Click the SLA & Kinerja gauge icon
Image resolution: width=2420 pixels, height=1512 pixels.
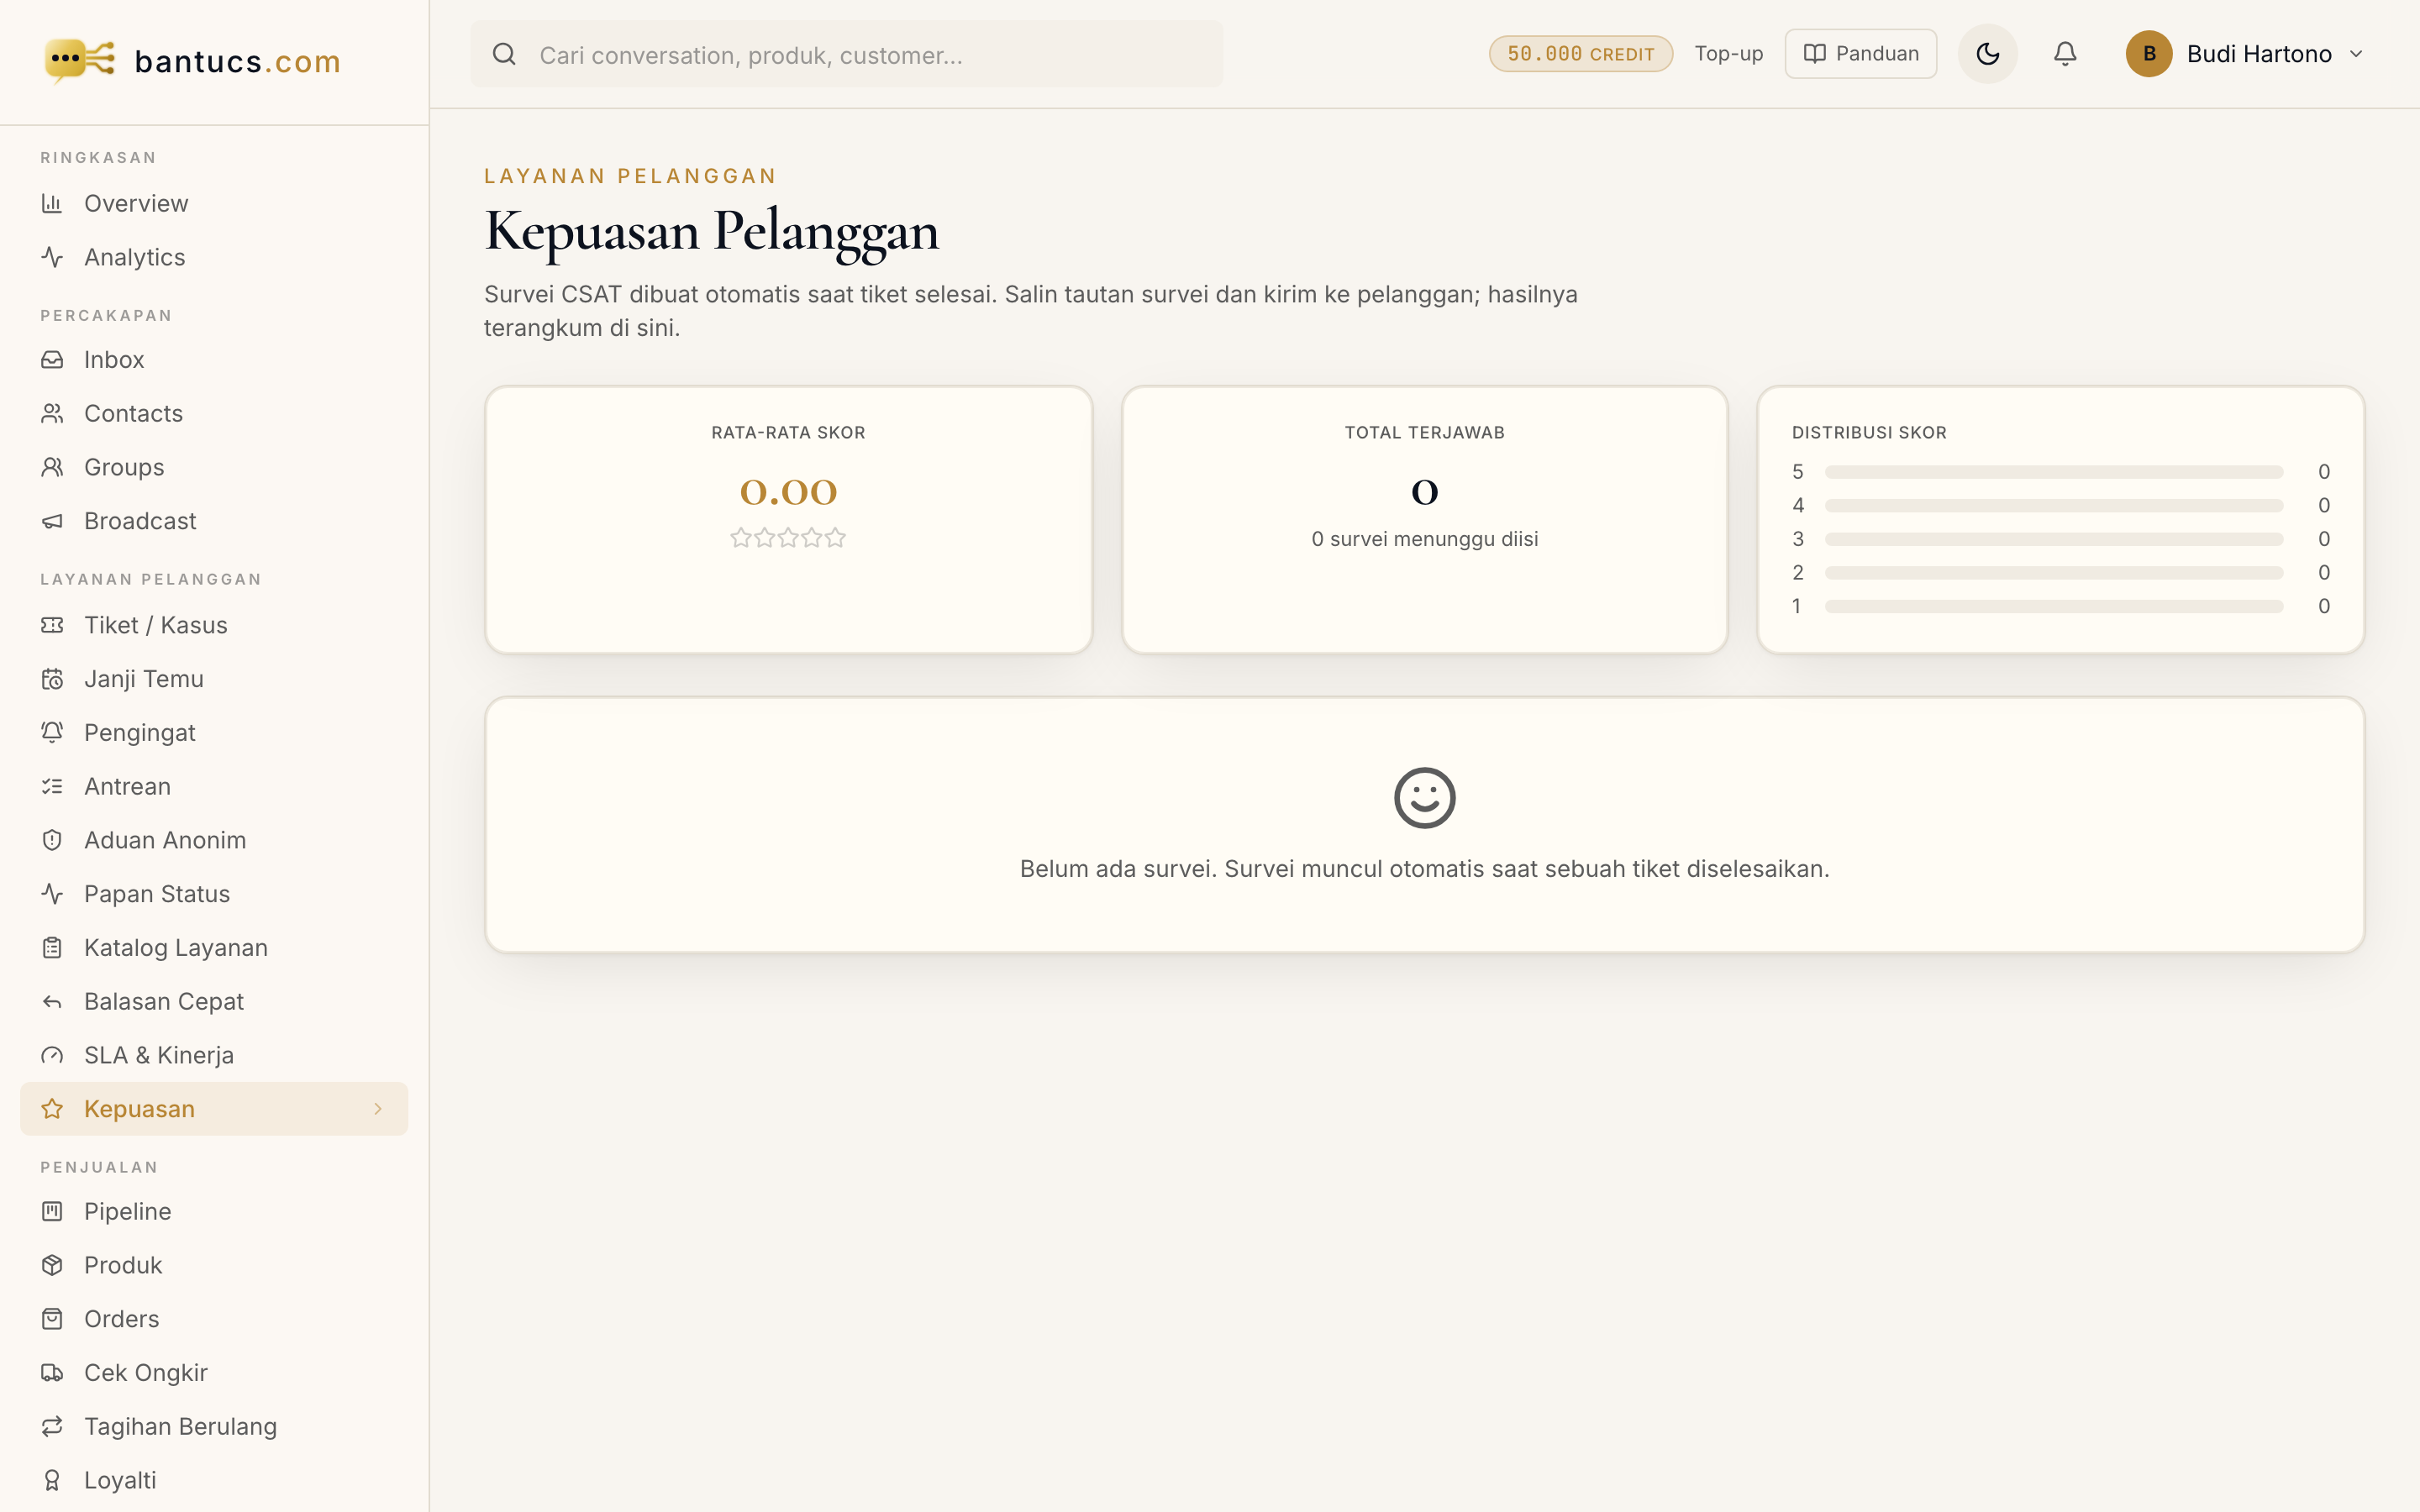(x=52, y=1055)
